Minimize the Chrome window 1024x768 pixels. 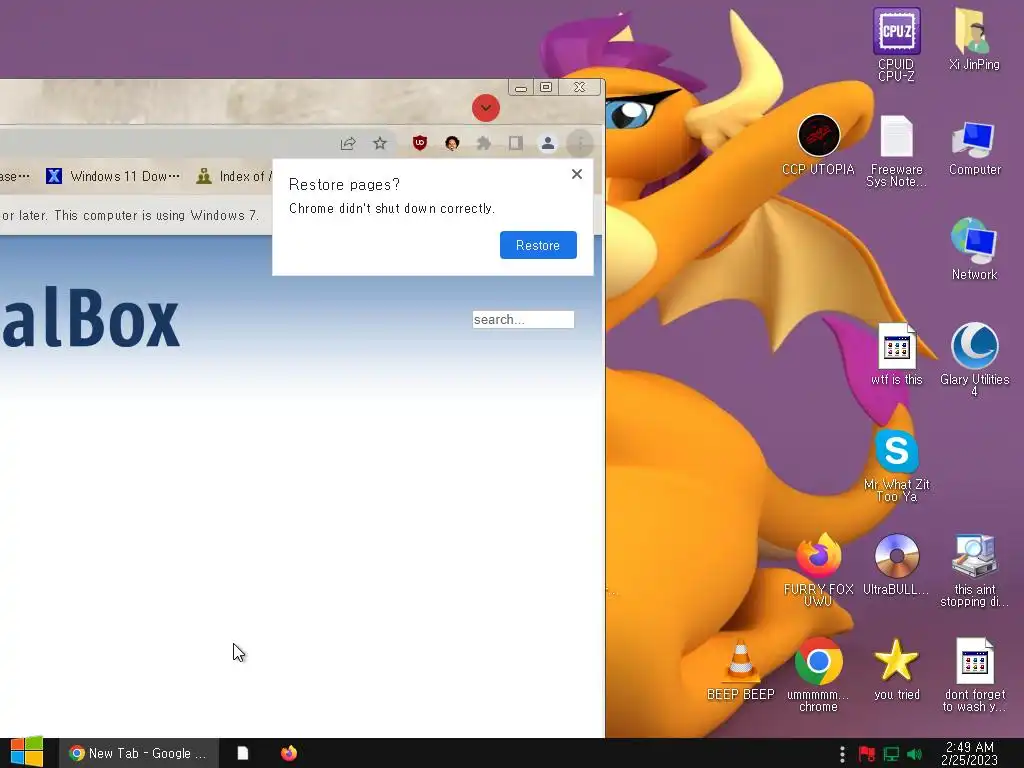520,87
